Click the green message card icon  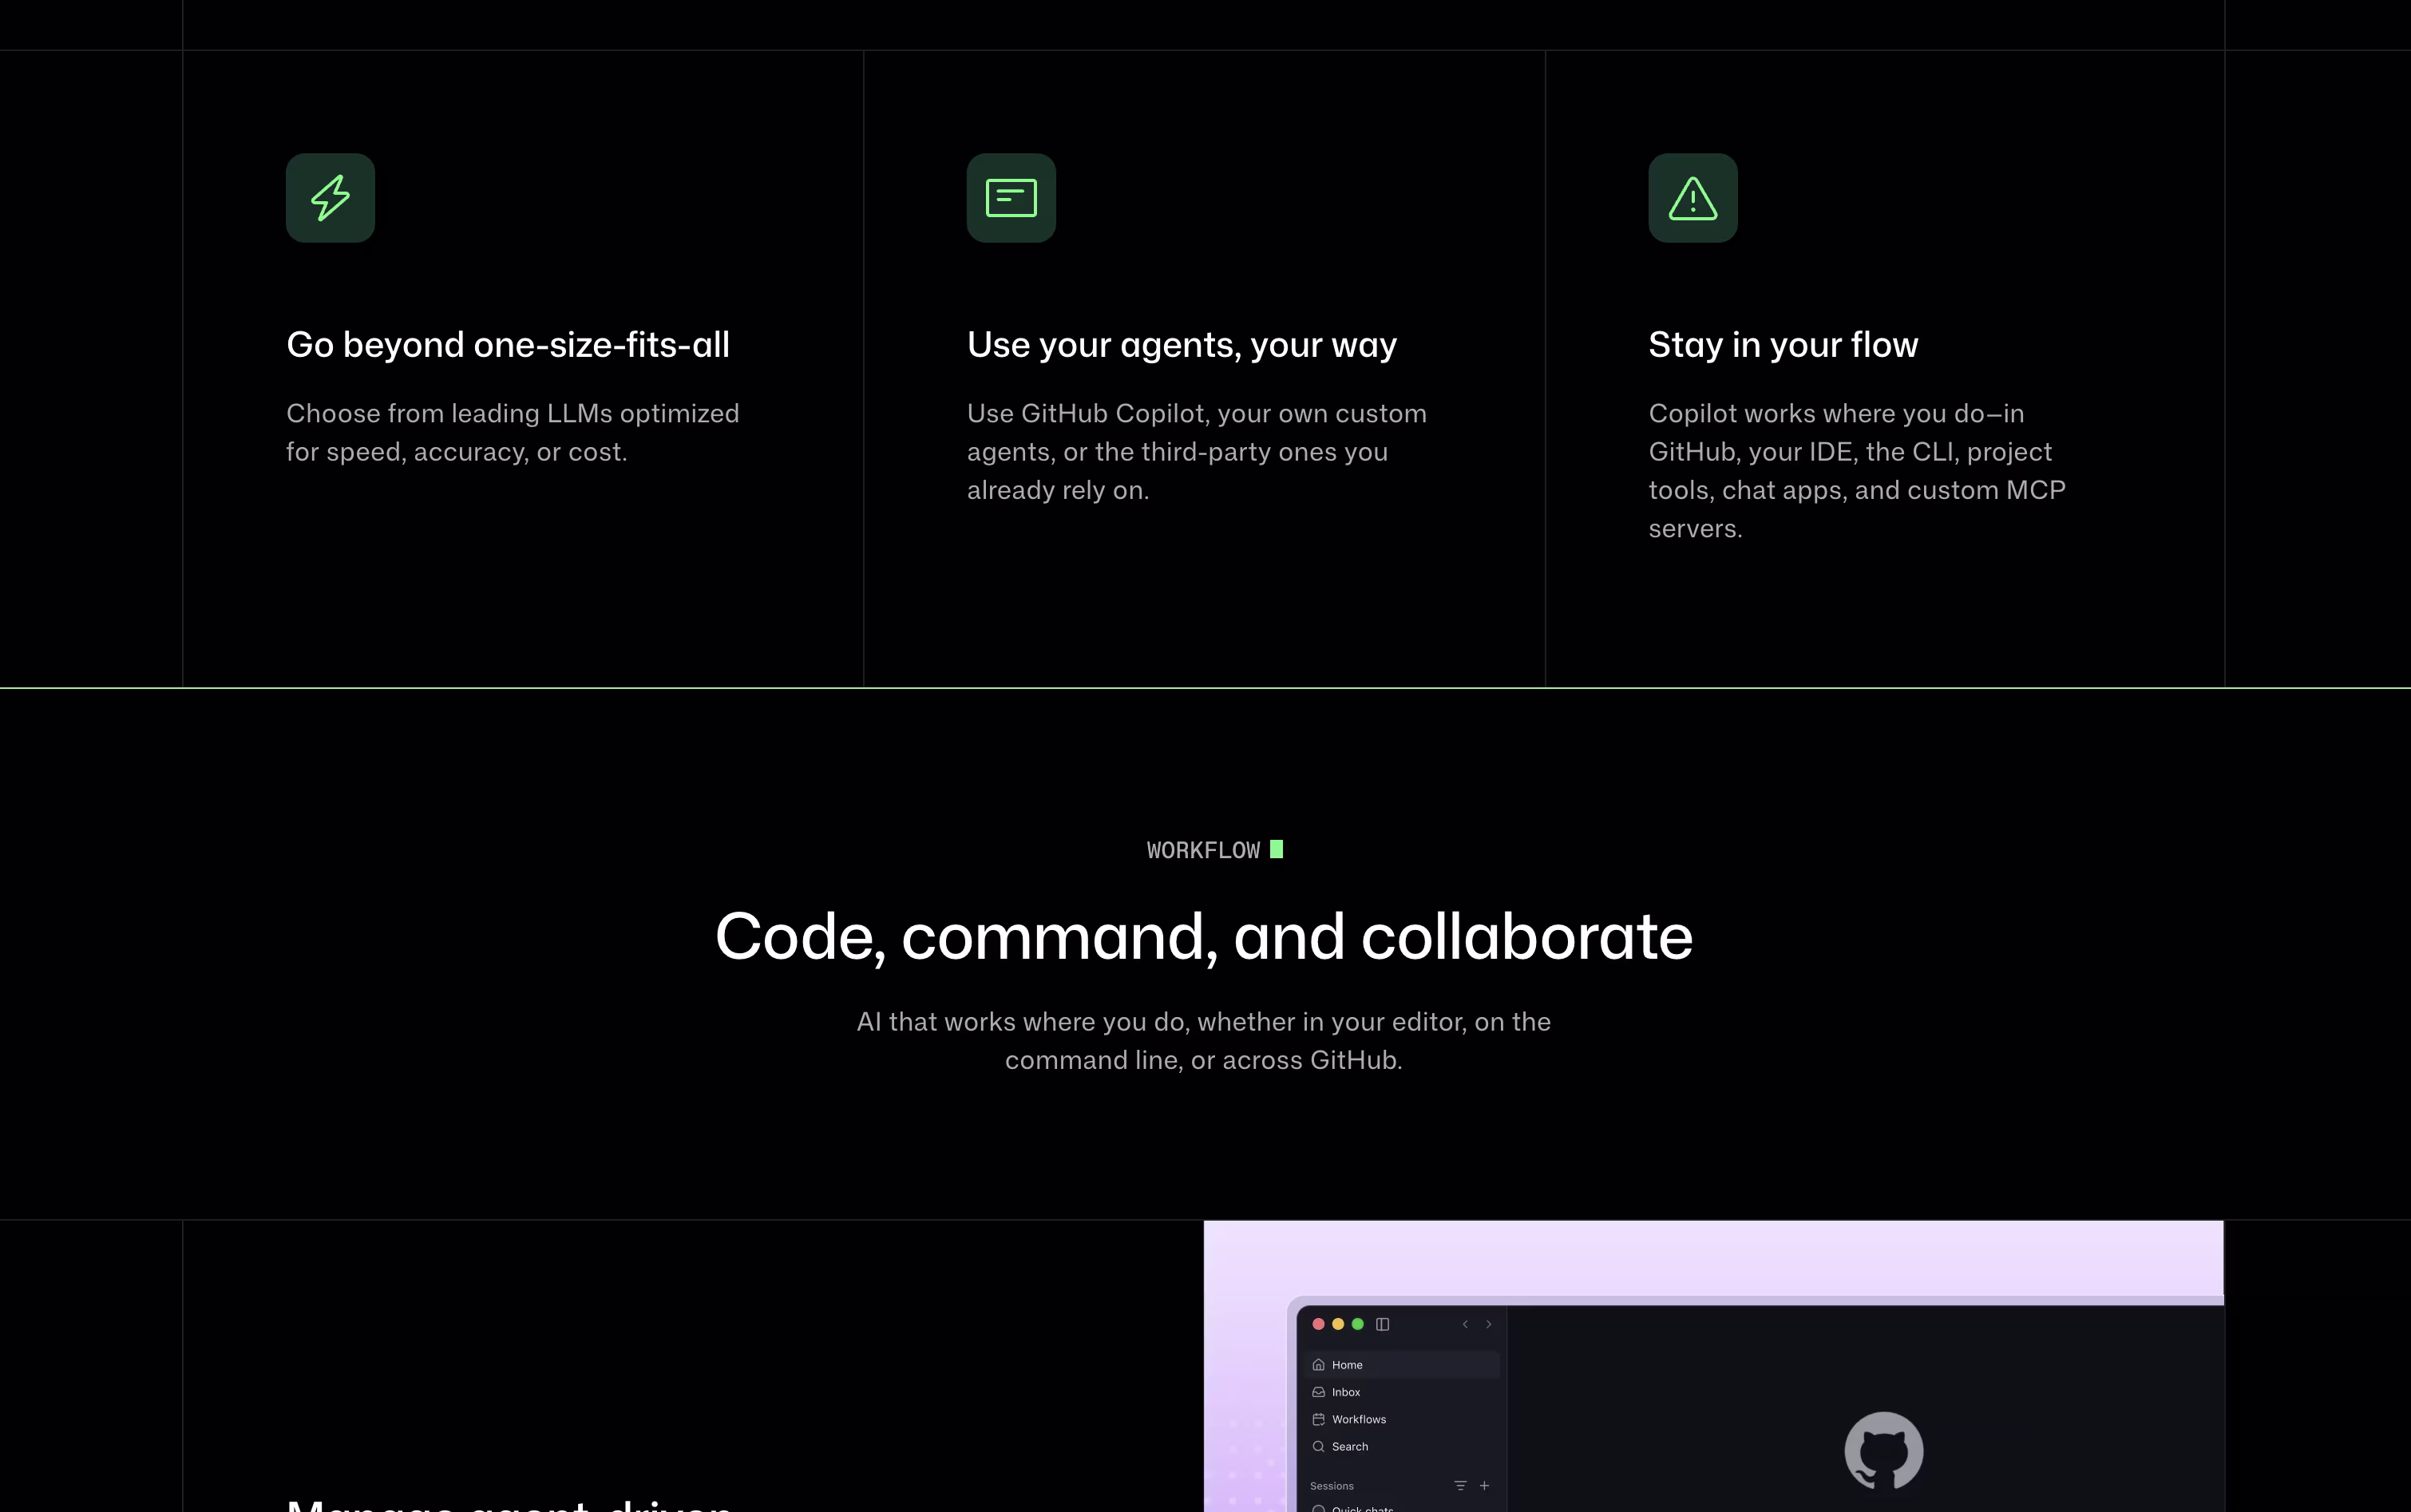1011,198
